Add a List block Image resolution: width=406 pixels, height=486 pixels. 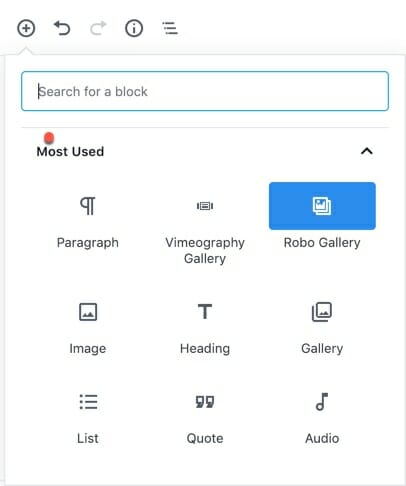coord(88,402)
